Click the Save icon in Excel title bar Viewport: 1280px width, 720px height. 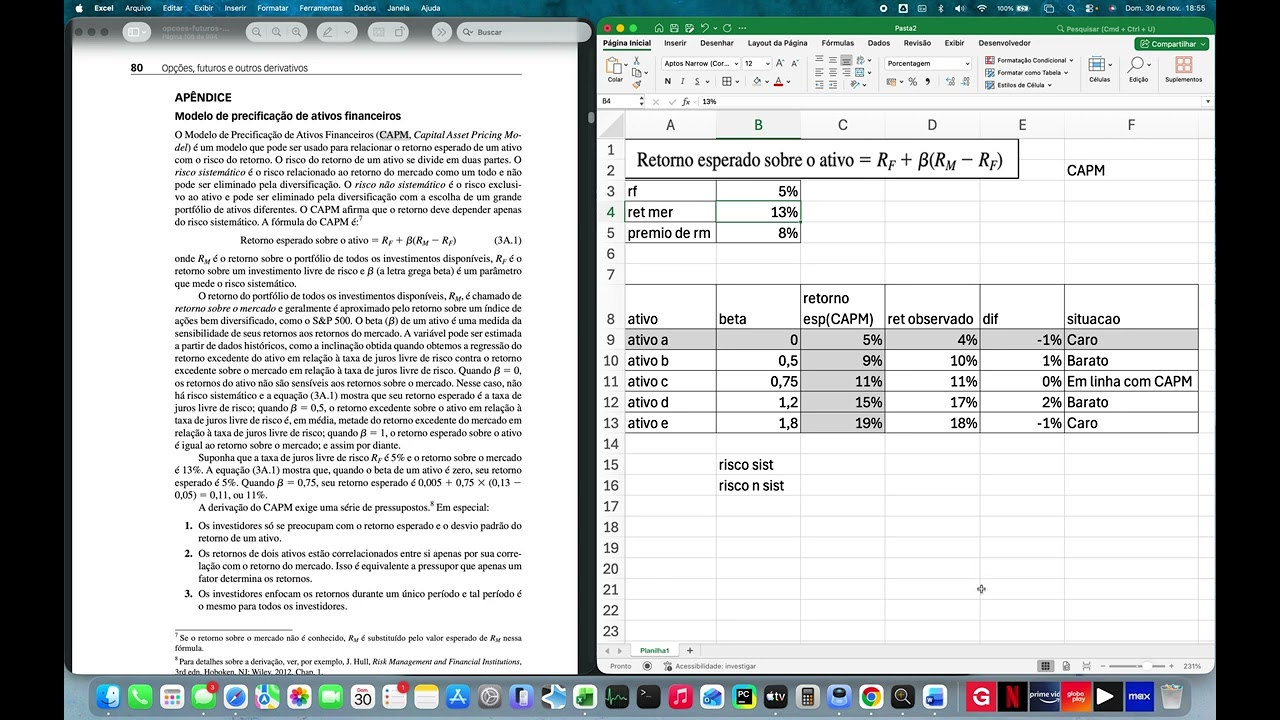pos(674,28)
